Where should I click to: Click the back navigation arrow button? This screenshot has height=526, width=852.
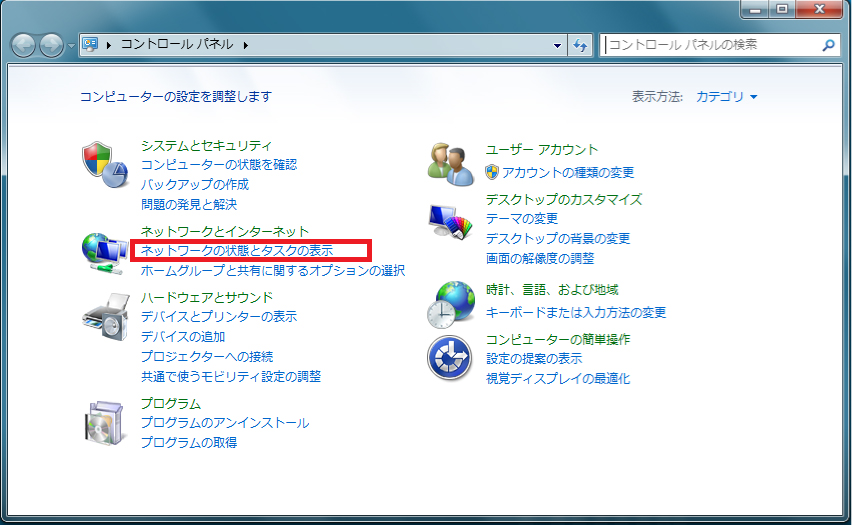tap(23, 45)
